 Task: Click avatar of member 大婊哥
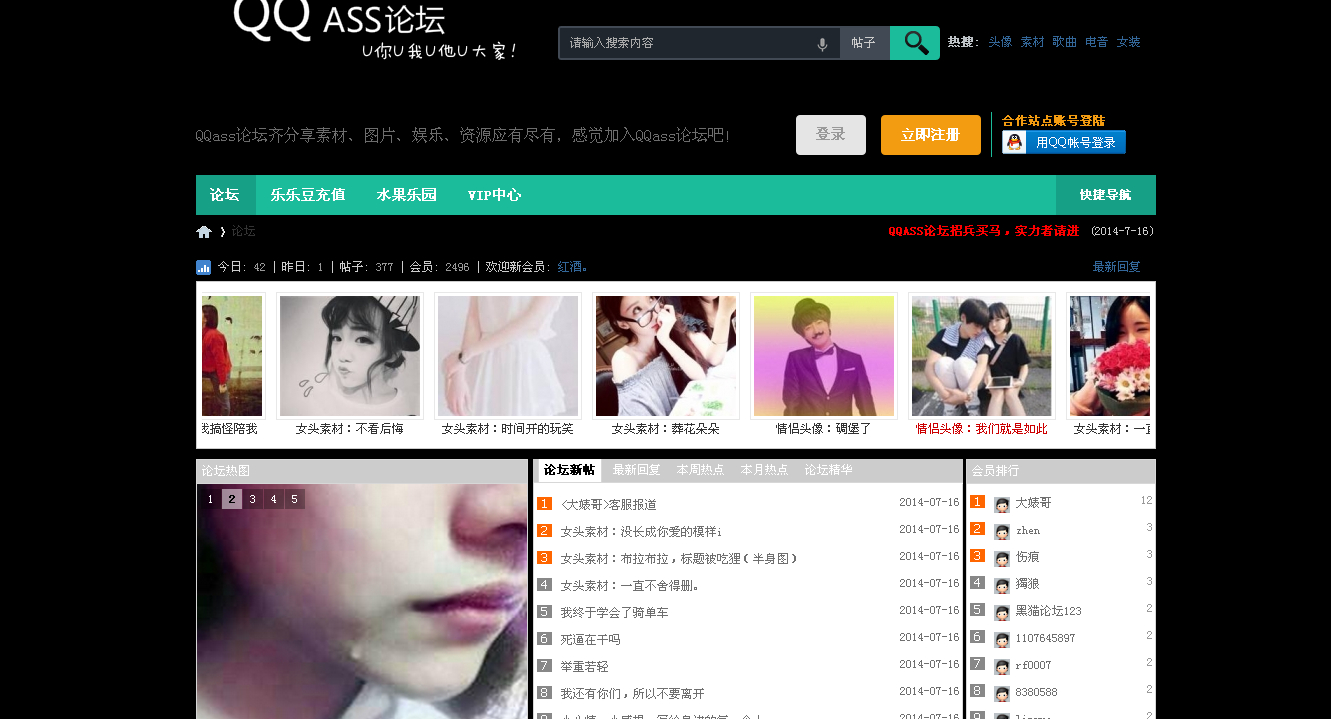(x=1002, y=504)
